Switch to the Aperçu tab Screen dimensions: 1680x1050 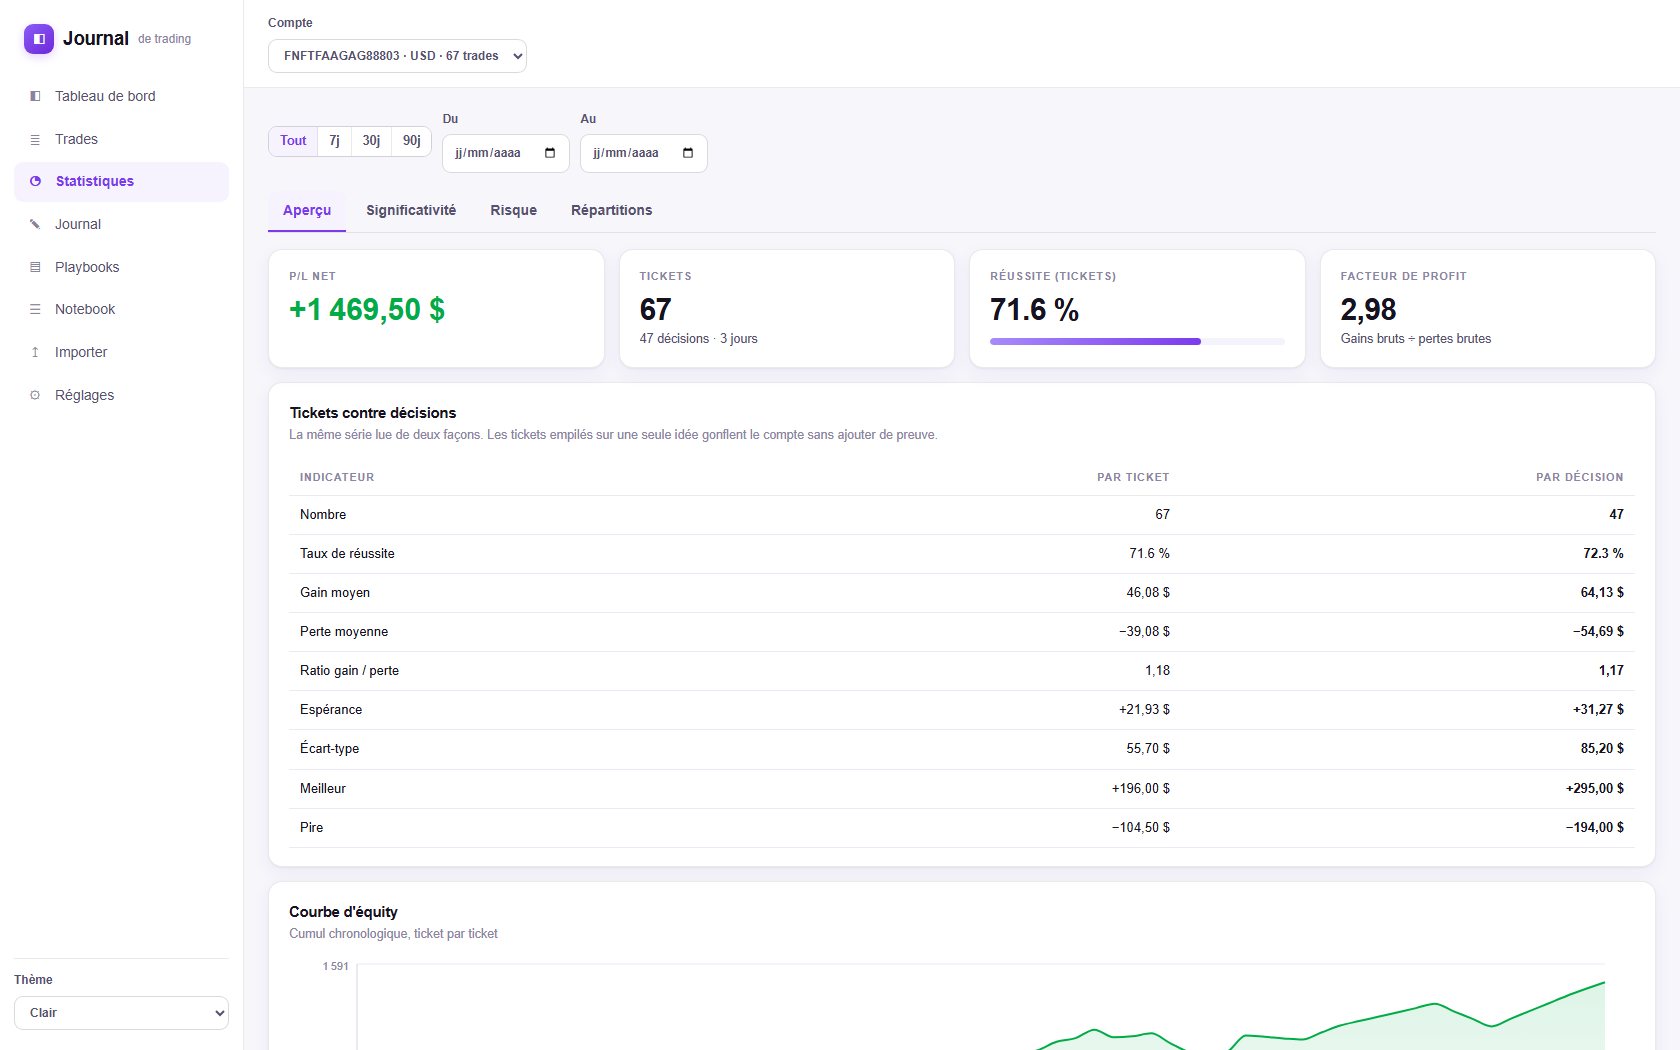(307, 211)
